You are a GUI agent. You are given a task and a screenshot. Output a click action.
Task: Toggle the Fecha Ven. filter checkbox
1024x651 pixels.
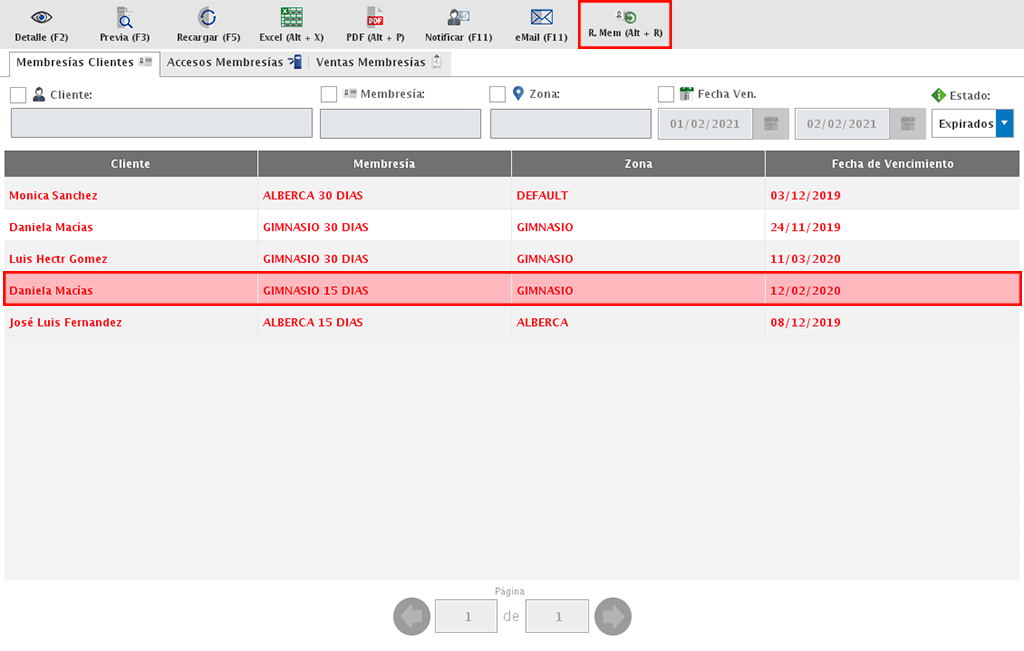[x=666, y=94]
